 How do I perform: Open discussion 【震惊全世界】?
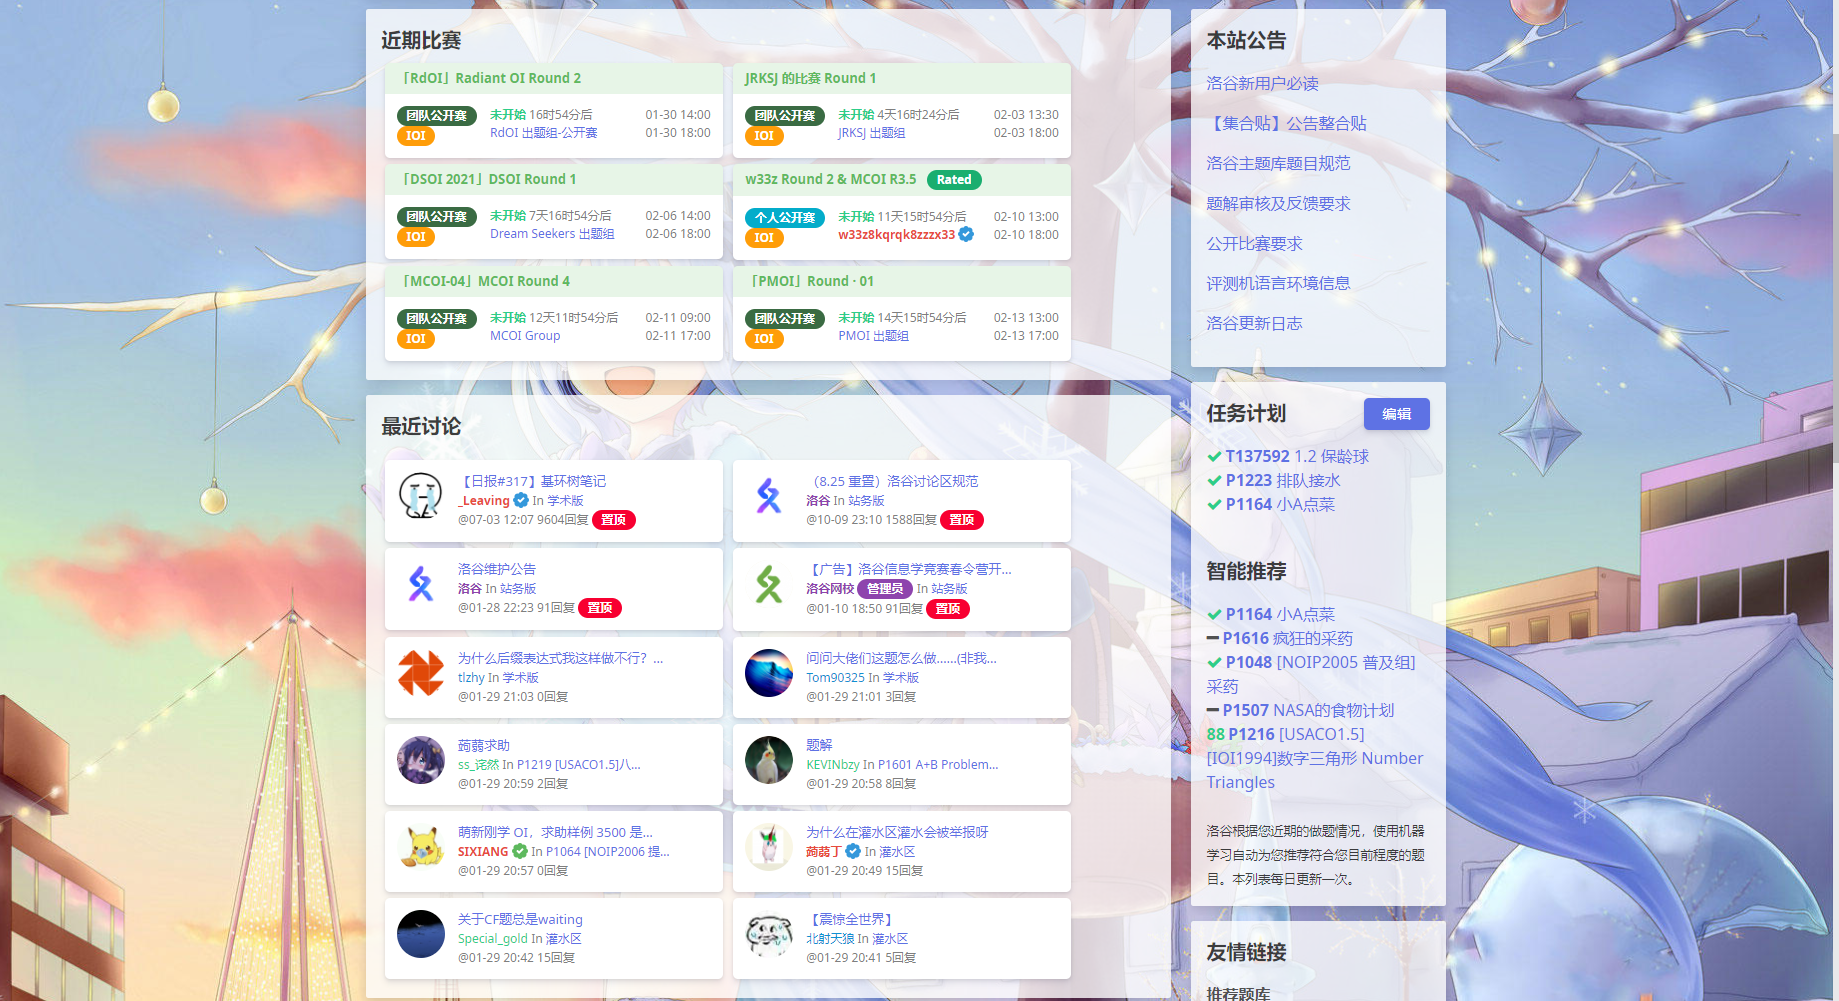coord(850,919)
